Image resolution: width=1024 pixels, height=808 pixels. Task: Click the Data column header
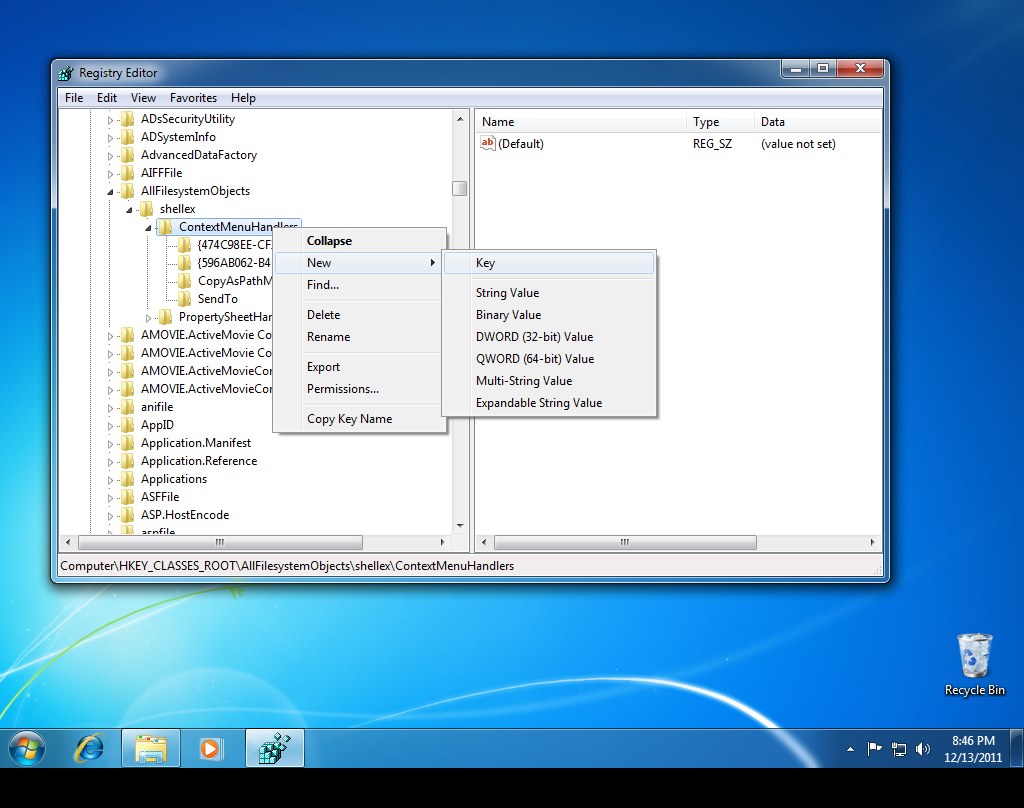pos(816,122)
